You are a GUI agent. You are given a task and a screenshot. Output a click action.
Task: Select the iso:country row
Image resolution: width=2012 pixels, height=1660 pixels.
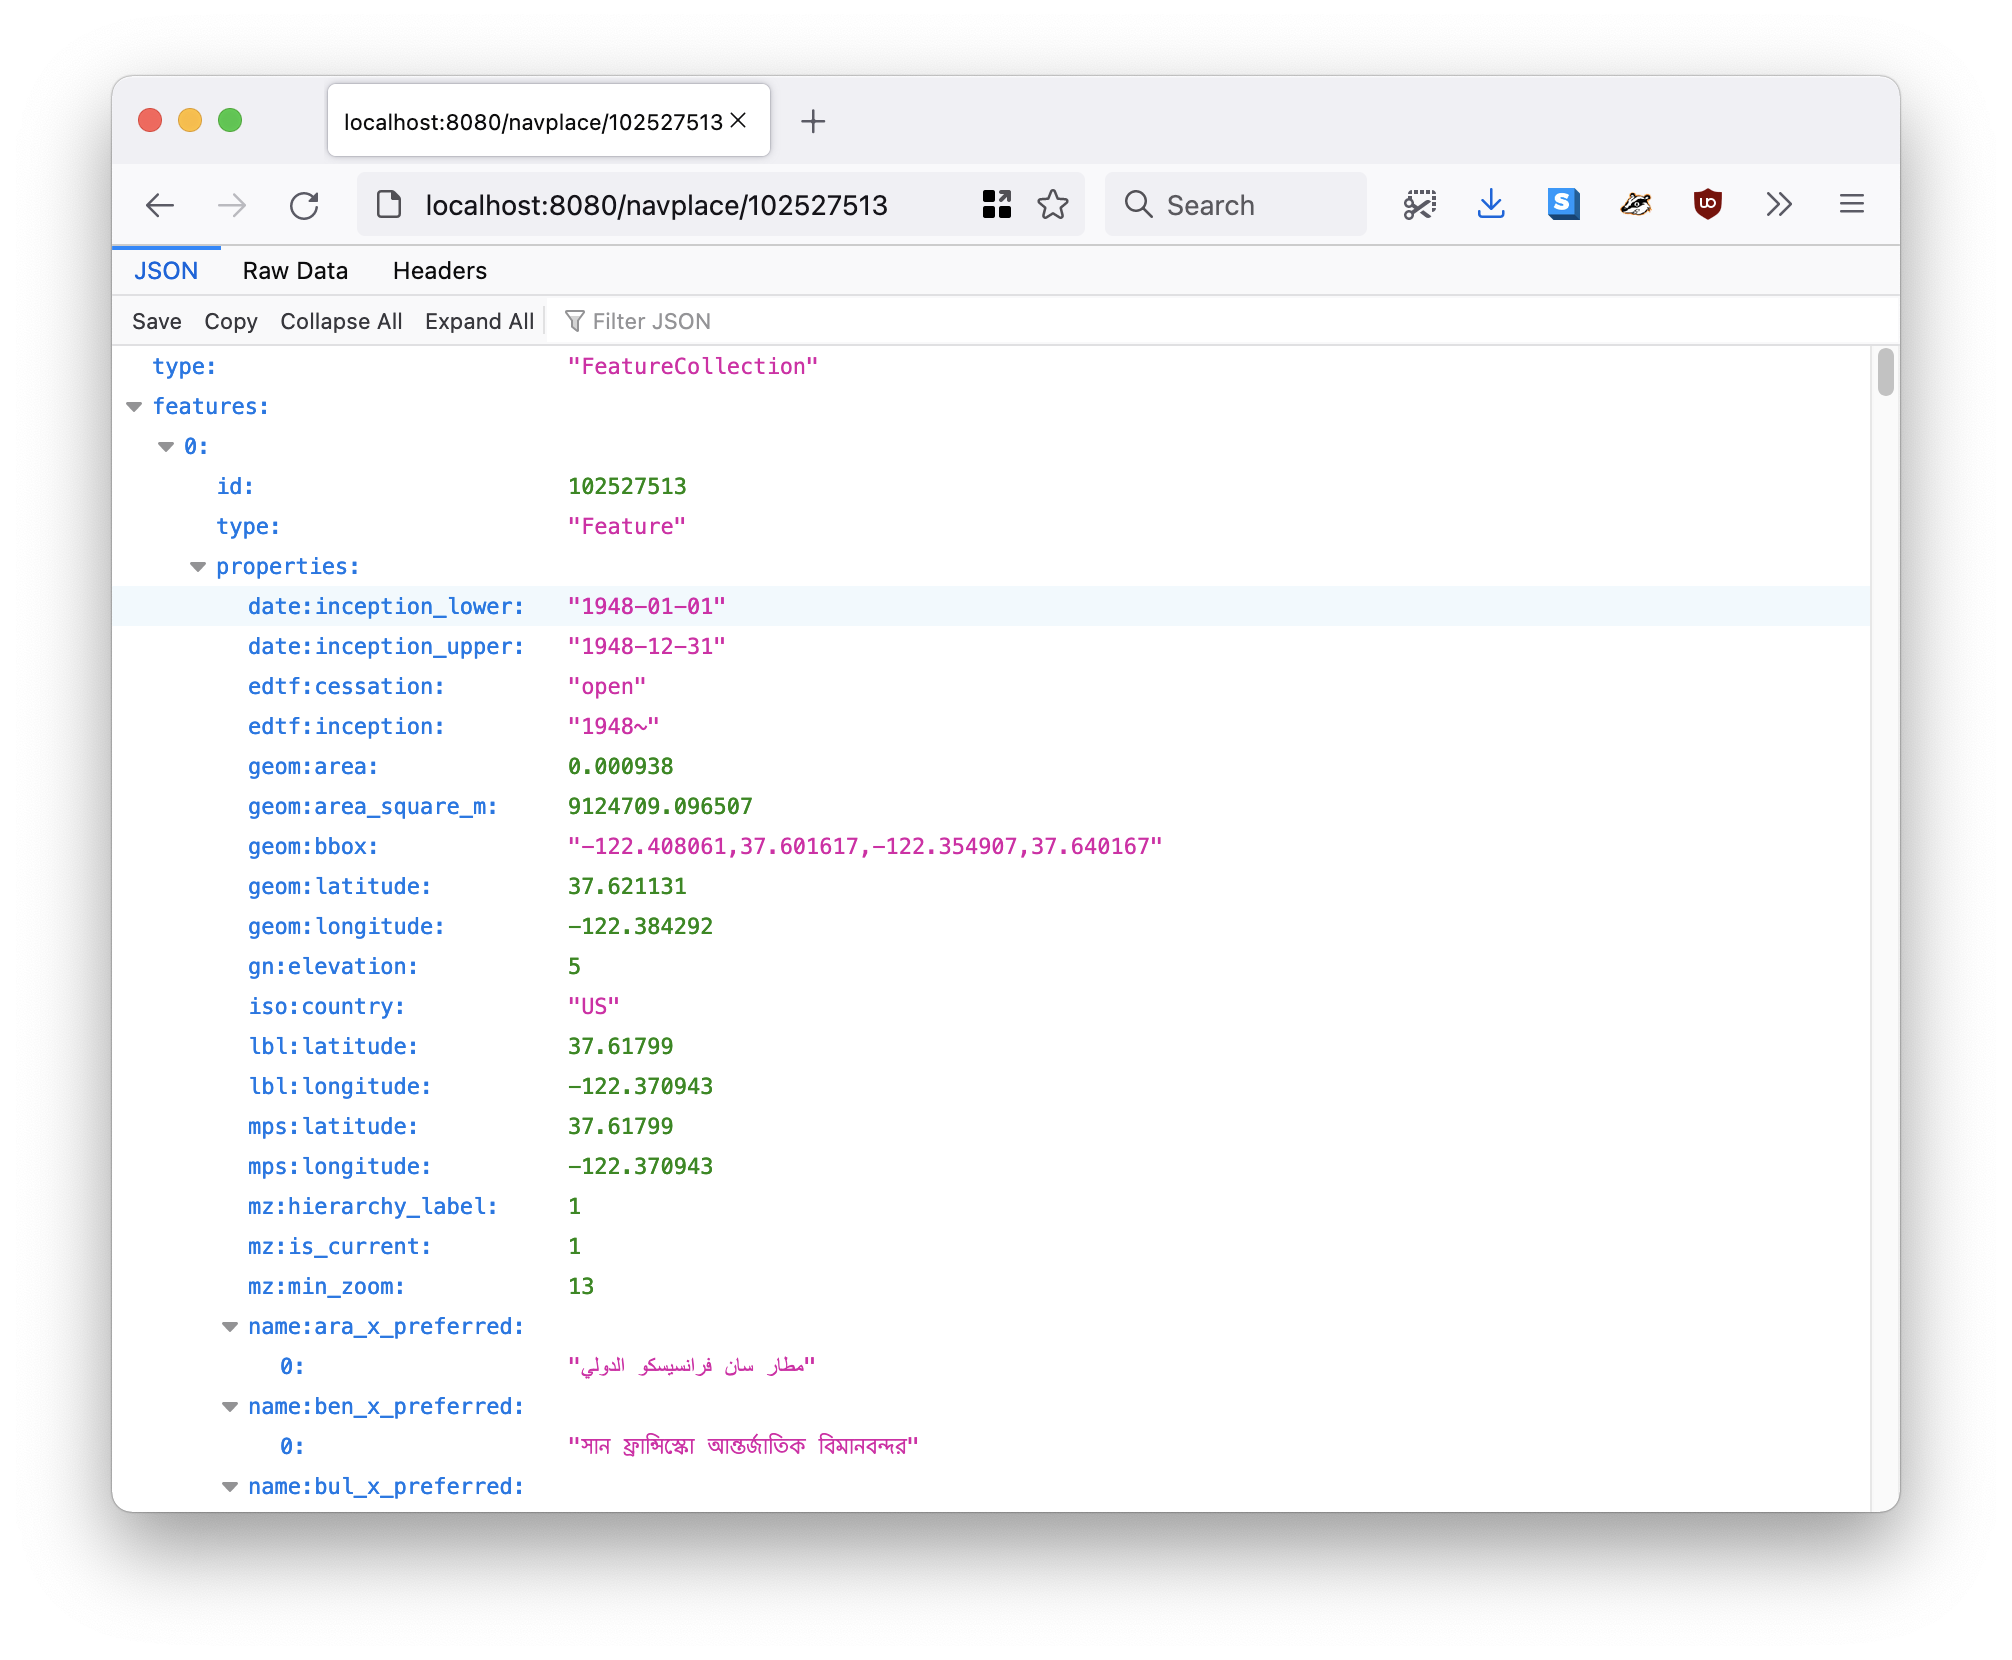991,1006
